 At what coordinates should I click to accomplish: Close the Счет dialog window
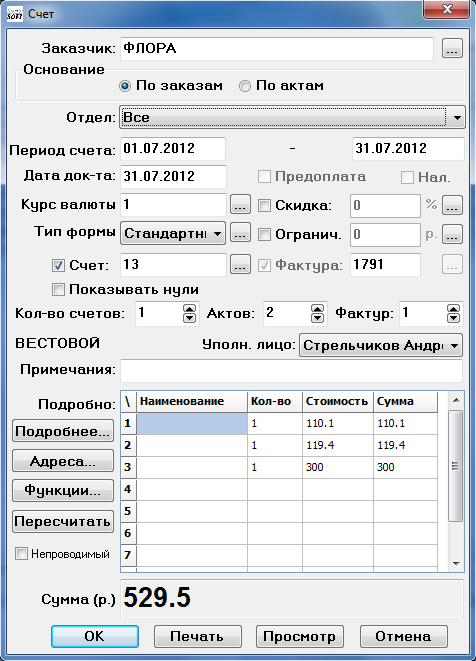point(446,9)
